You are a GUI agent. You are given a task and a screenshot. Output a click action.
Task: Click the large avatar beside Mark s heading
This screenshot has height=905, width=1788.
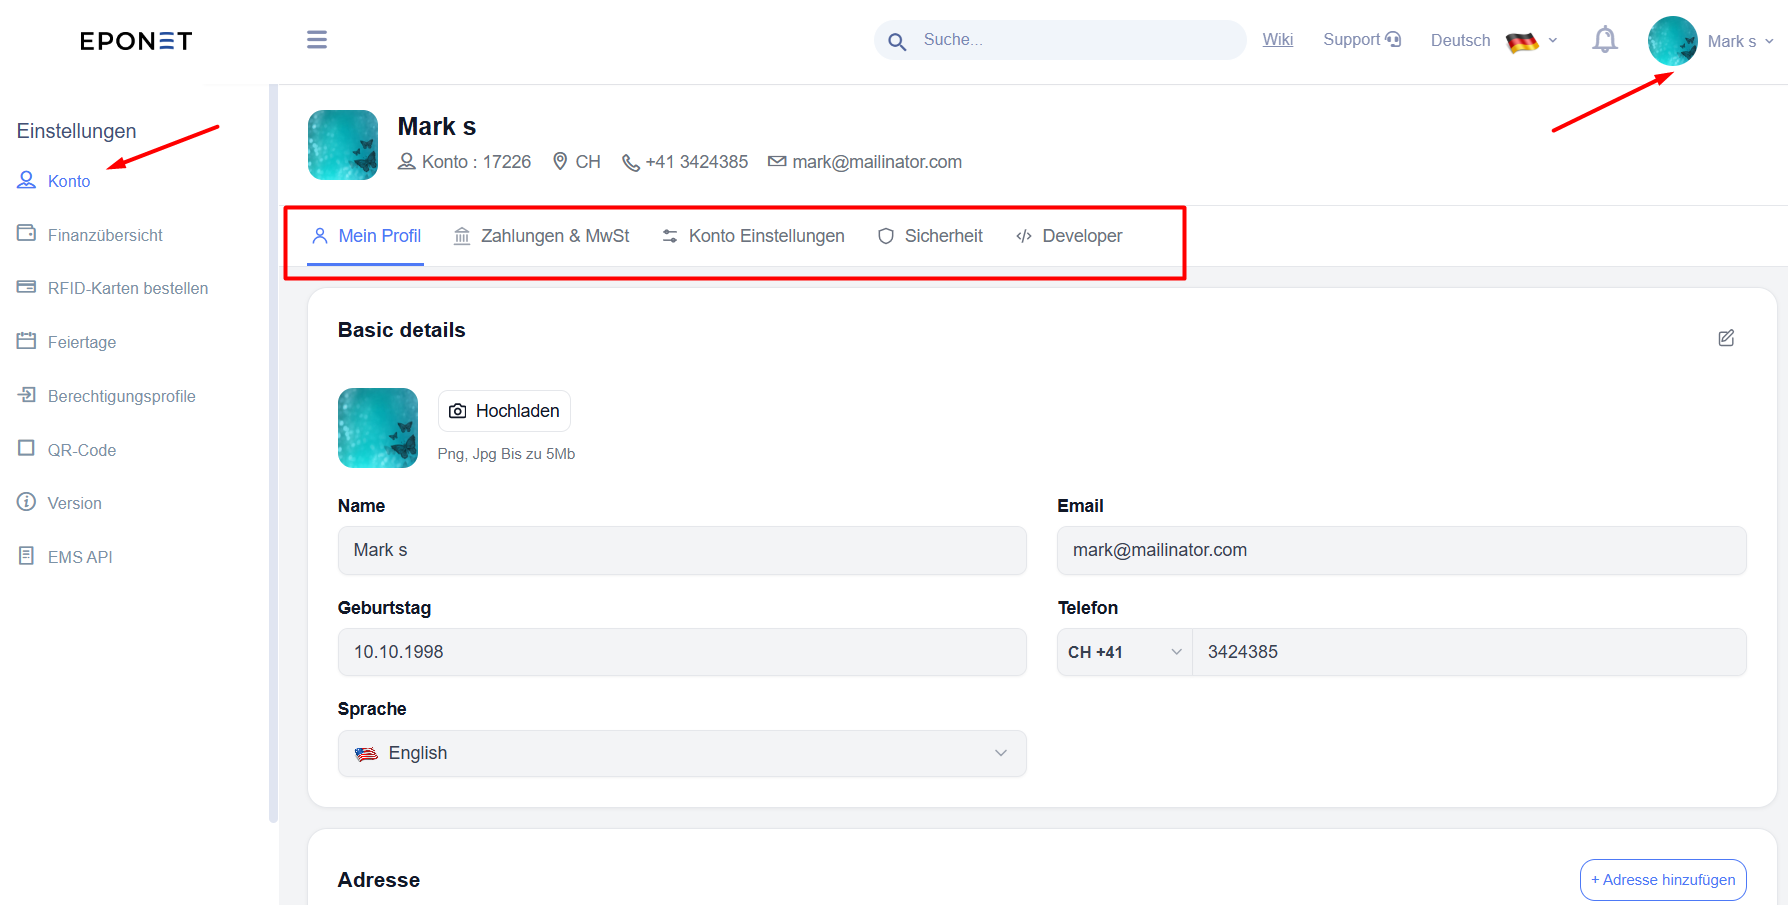point(343,145)
